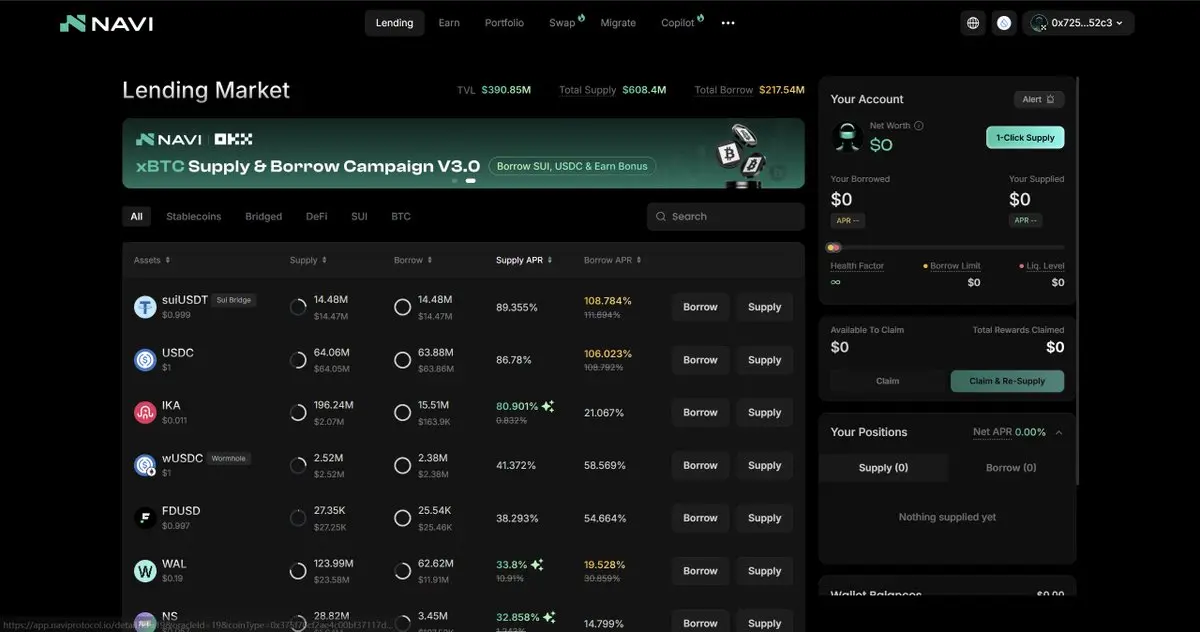Sort table by Borrow column
The image size is (1200, 632).
(x=413, y=260)
